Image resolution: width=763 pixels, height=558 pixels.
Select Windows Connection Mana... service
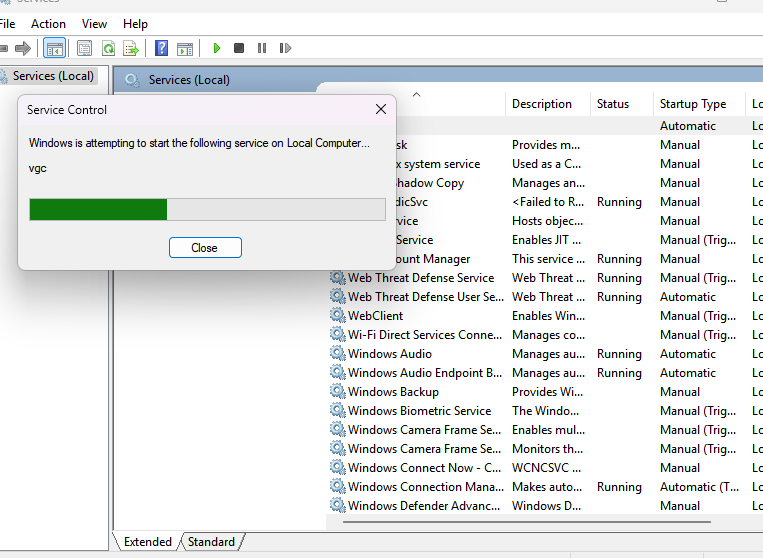[x=426, y=486]
